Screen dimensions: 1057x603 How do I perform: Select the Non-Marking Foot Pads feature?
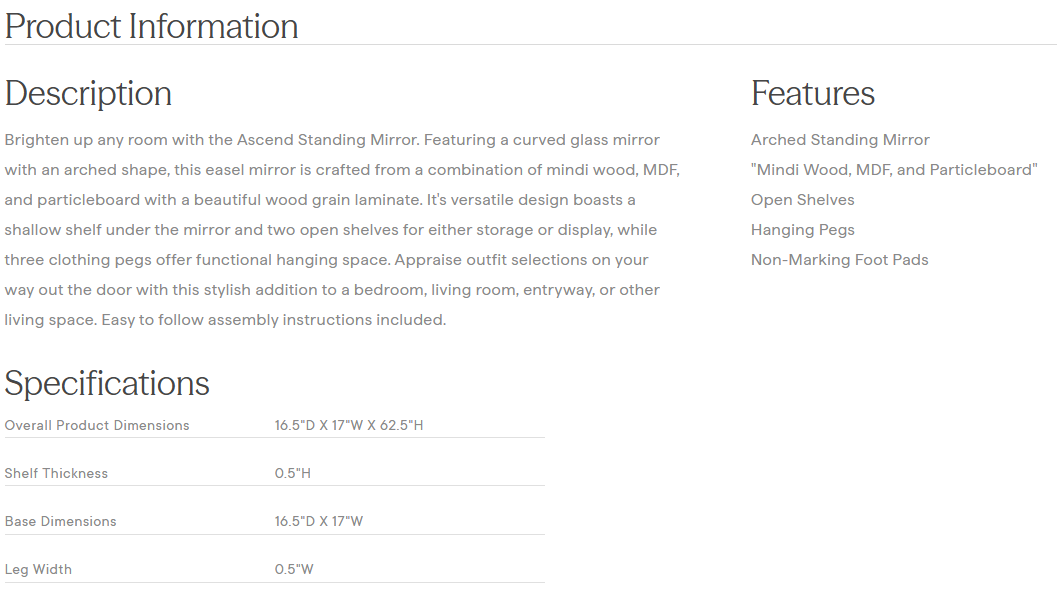tap(839, 260)
